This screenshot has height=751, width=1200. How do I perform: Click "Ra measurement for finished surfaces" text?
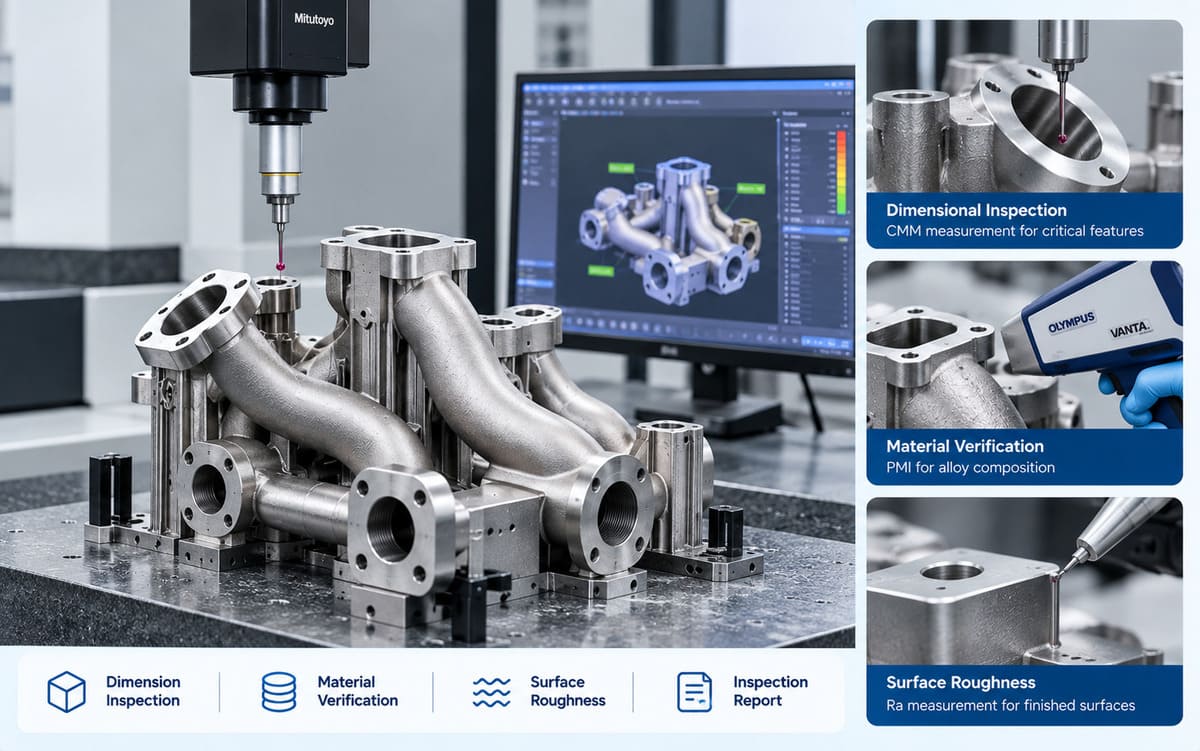(x=1010, y=705)
